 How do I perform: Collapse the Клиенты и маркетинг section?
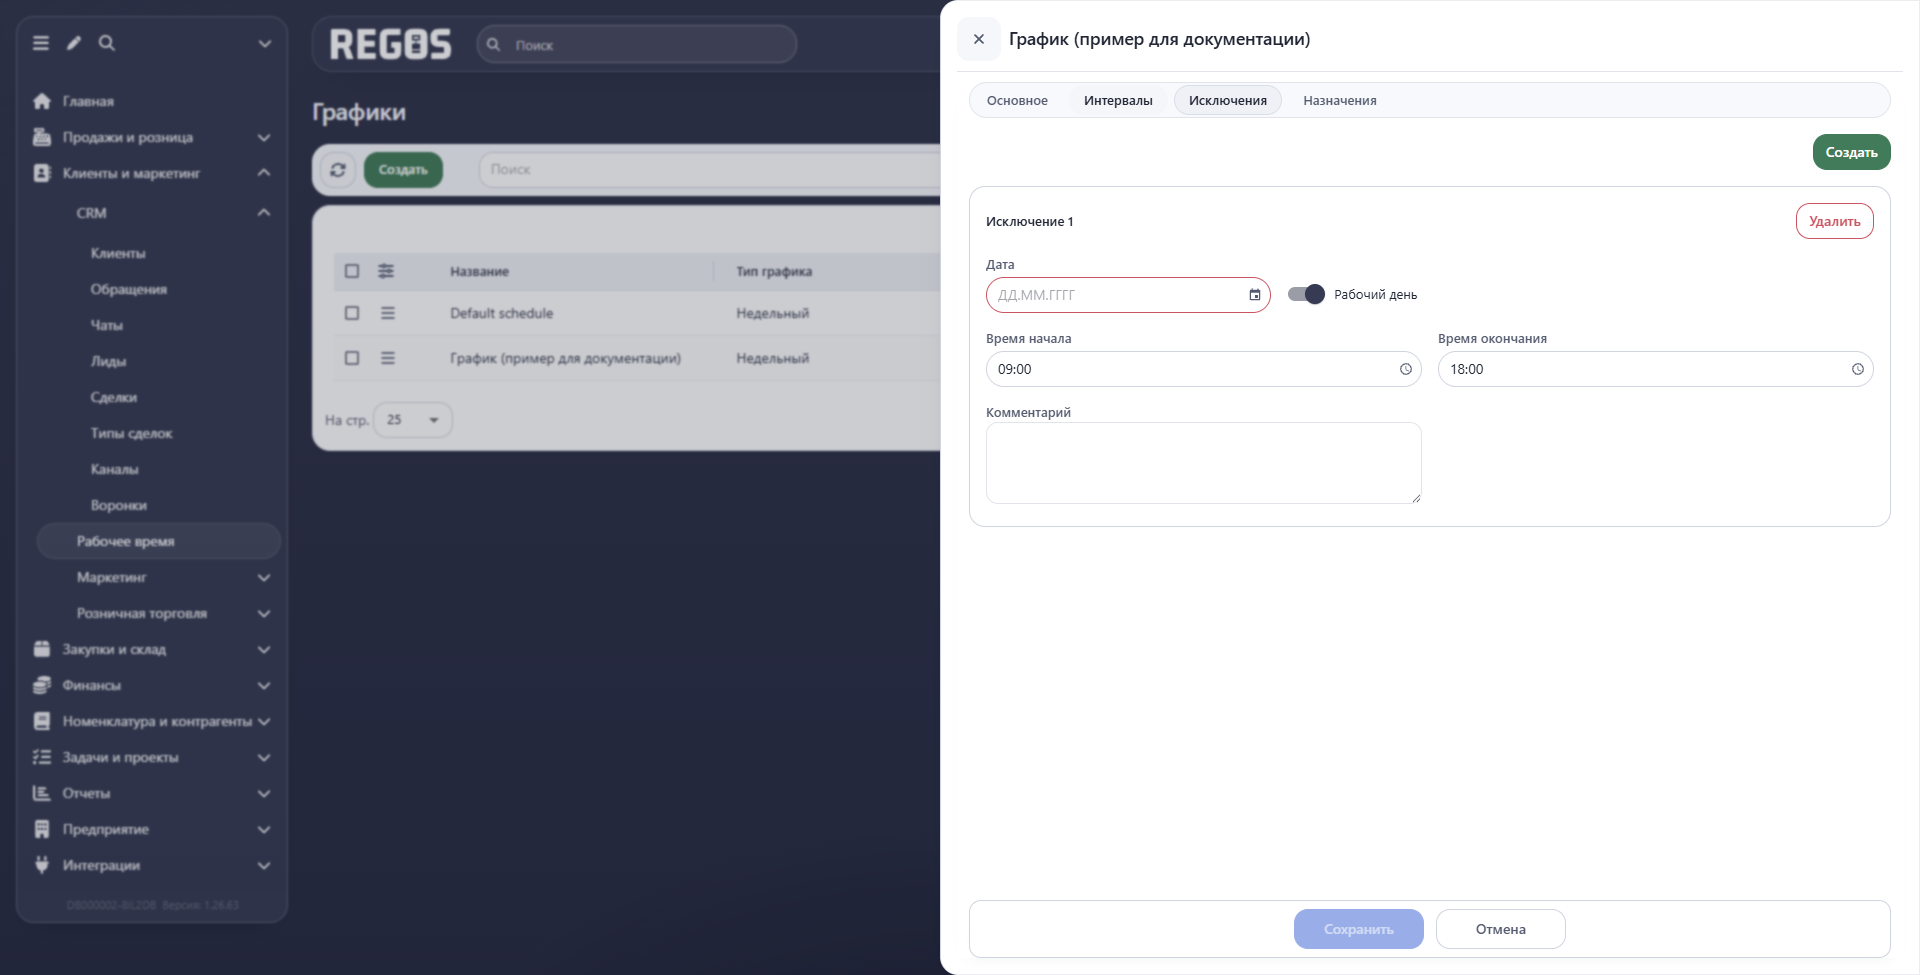[x=264, y=173]
